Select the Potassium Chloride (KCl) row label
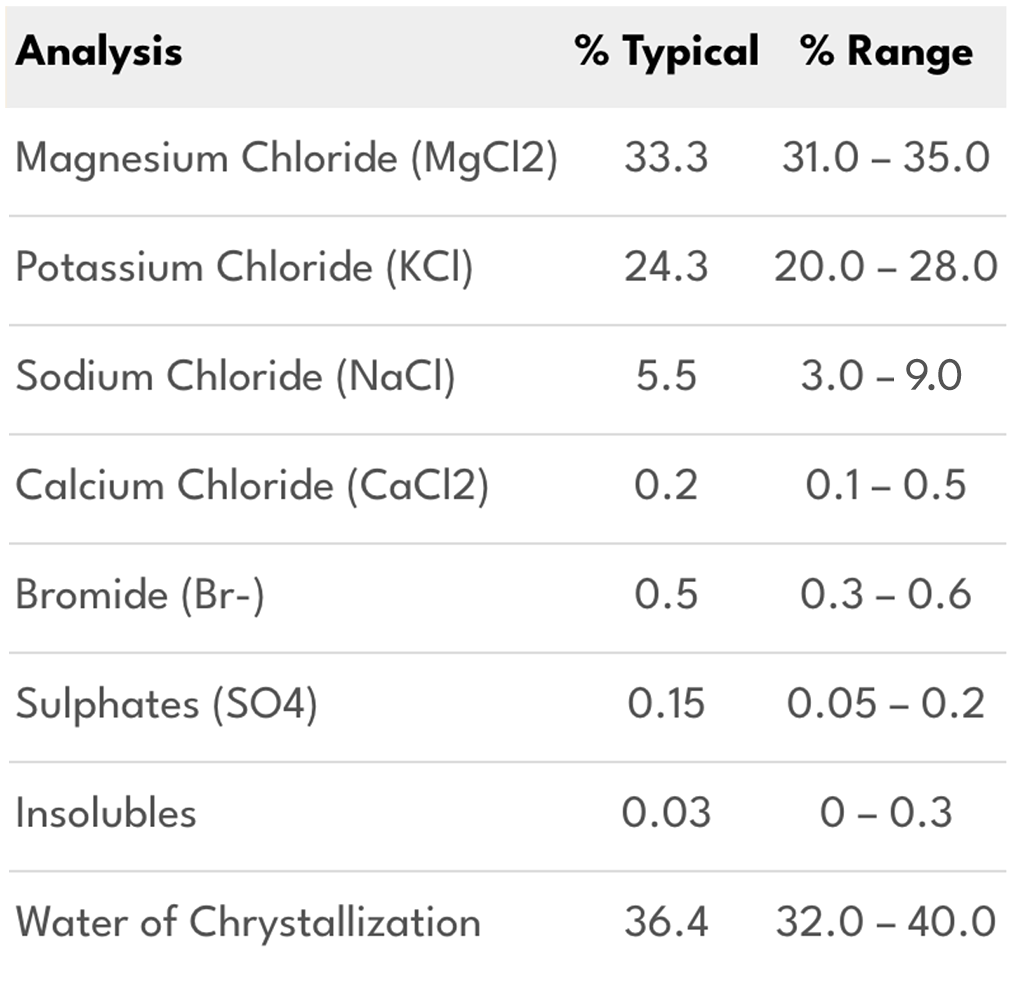The image size is (1015, 984). click(x=244, y=268)
